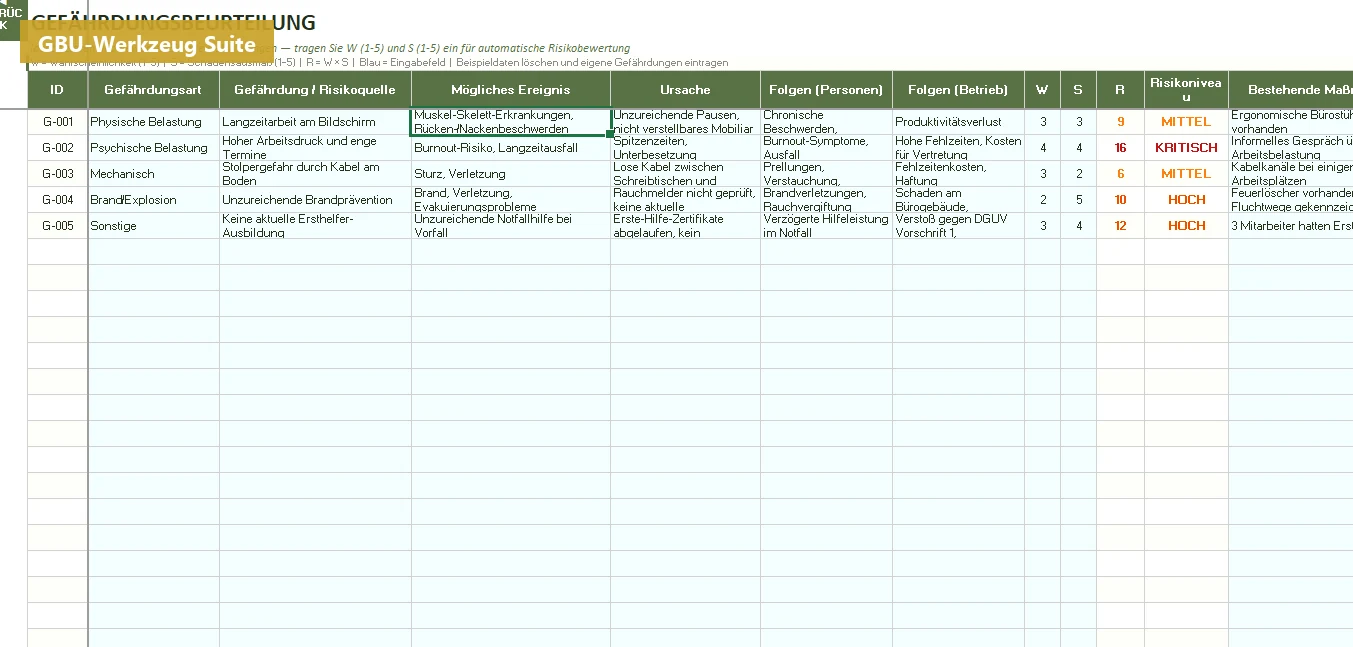The height and width of the screenshot is (647, 1353).
Task: Select the R value 16 cell
Action: [x=1120, y=148]
